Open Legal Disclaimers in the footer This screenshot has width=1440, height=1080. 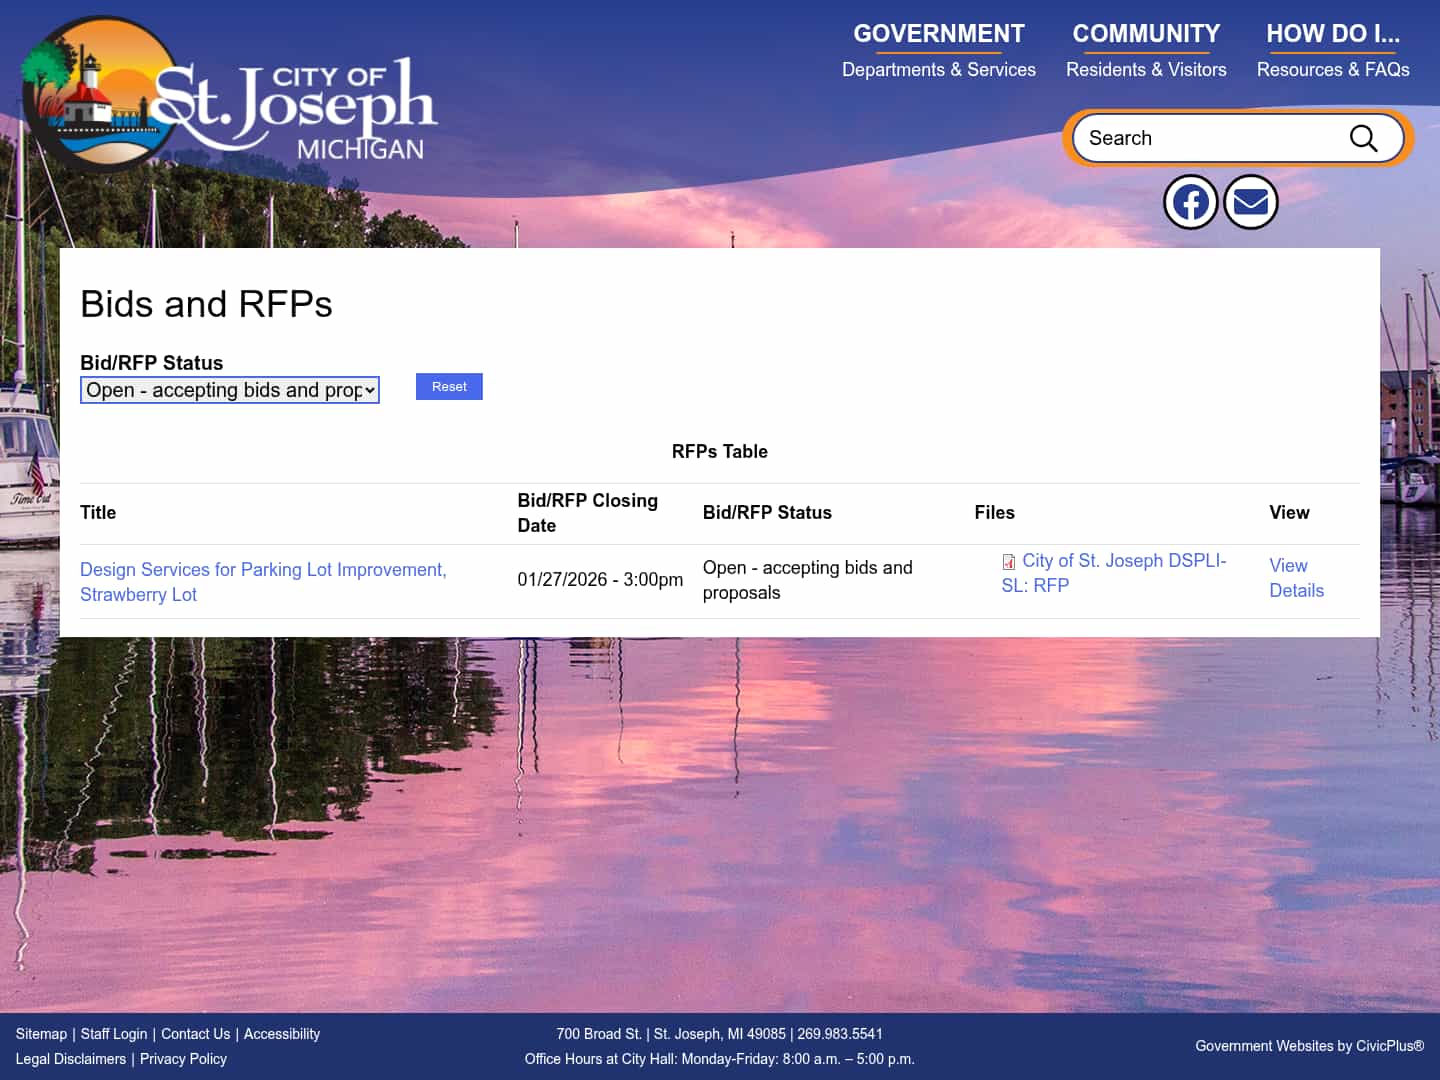[70, 1058]
